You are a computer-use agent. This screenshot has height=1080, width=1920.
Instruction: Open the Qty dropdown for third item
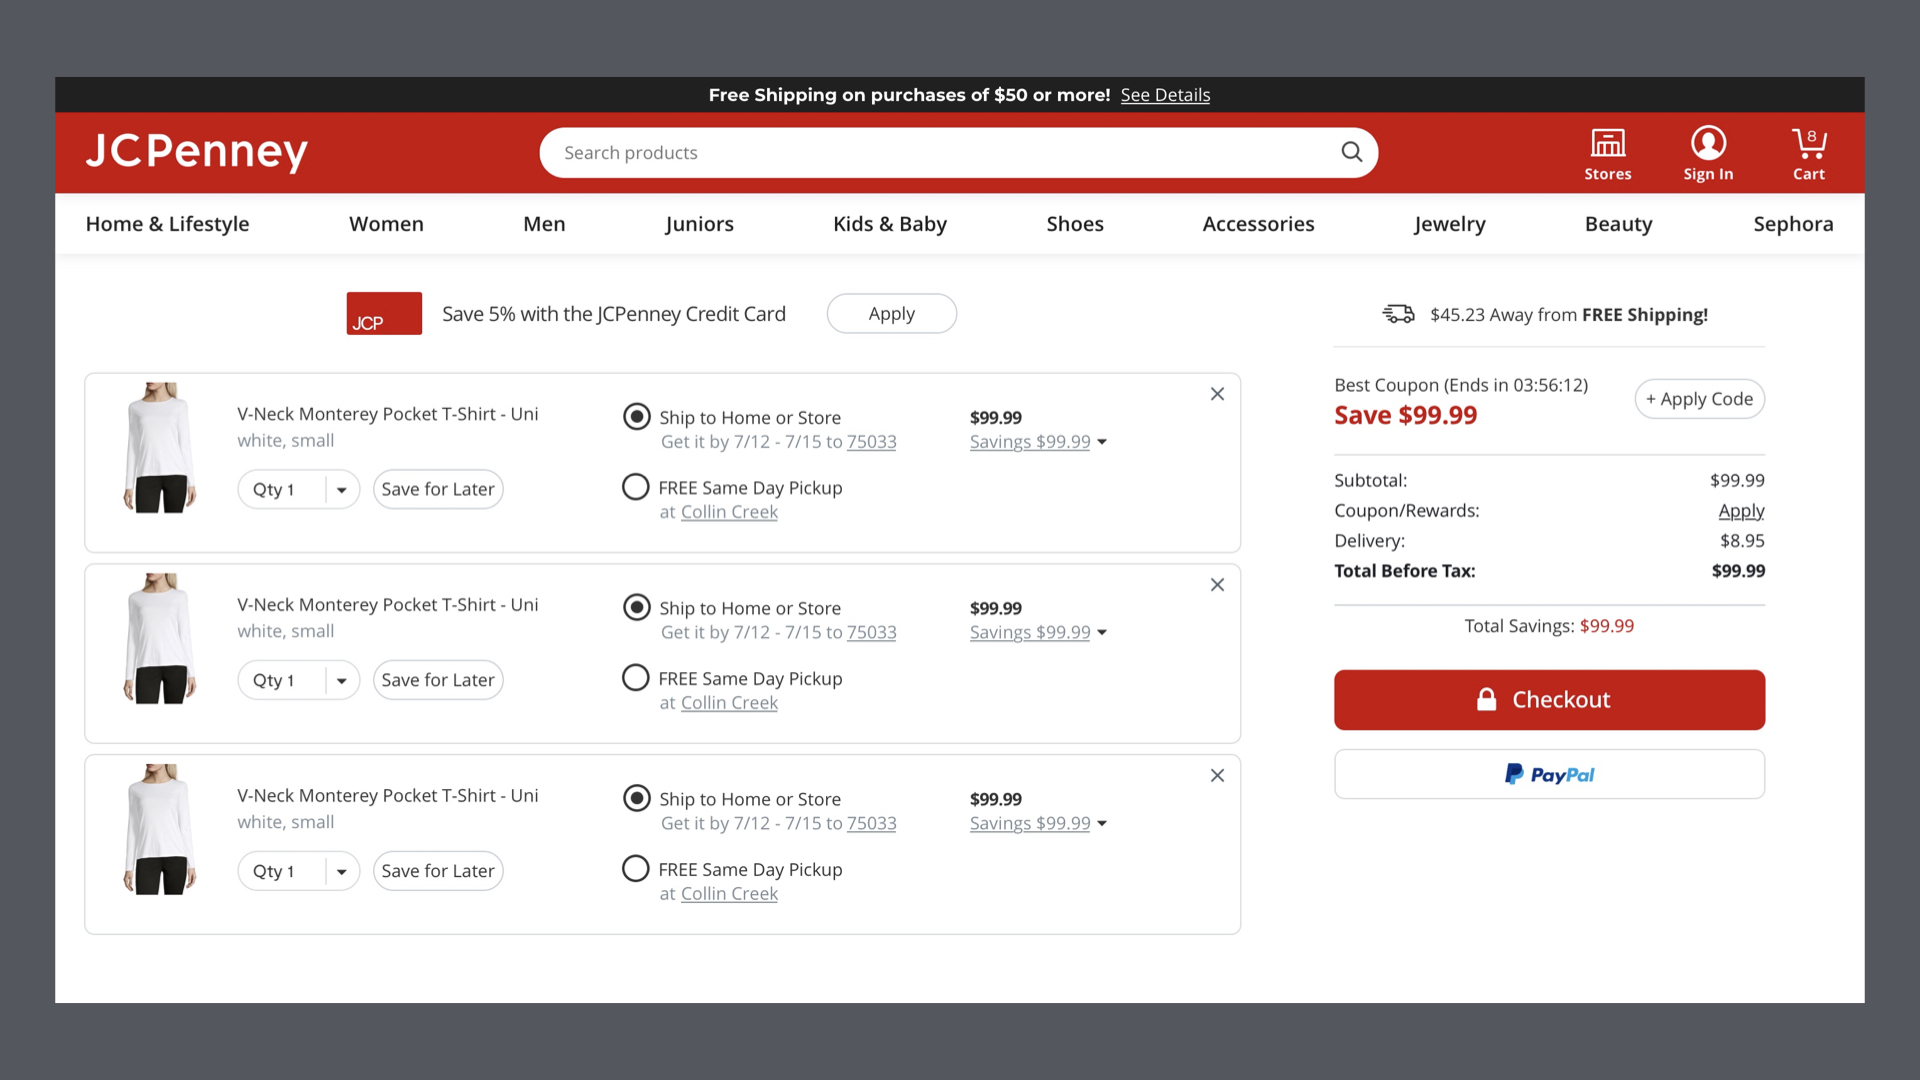pos(298,871)
